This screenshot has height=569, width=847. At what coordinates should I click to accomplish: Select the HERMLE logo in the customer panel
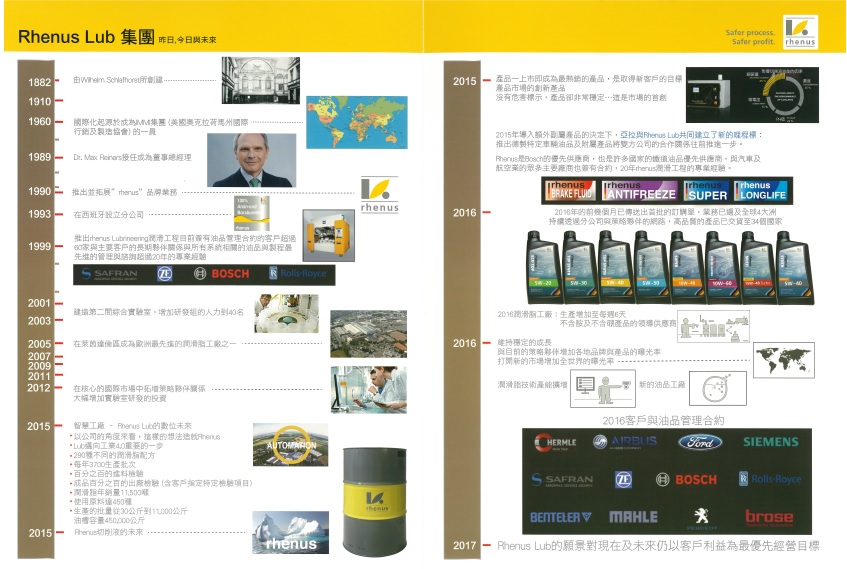[x=555, y=443]
